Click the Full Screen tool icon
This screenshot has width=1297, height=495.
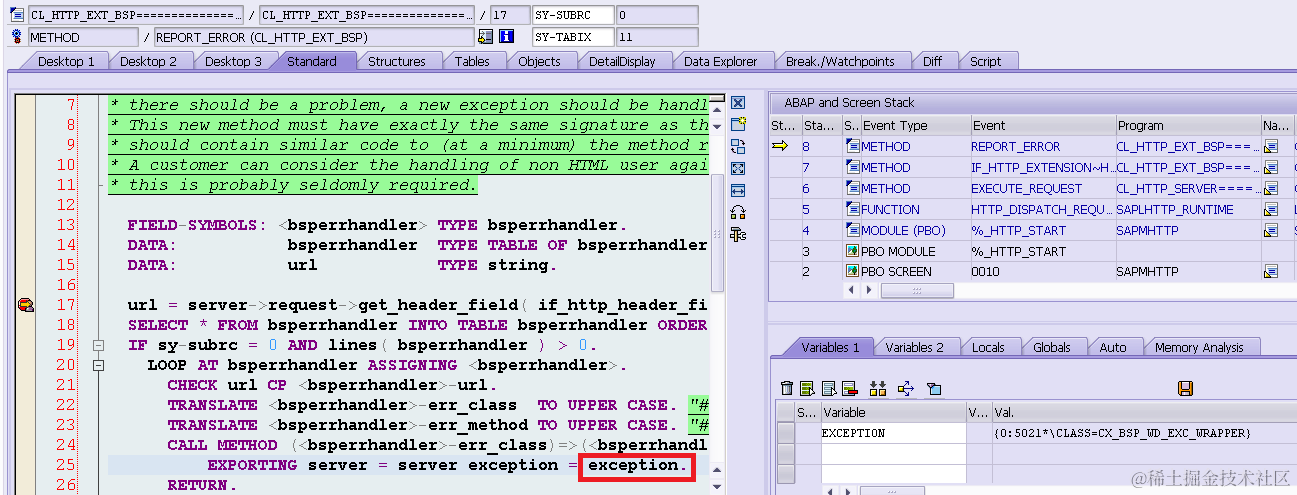tap(738, 169)
